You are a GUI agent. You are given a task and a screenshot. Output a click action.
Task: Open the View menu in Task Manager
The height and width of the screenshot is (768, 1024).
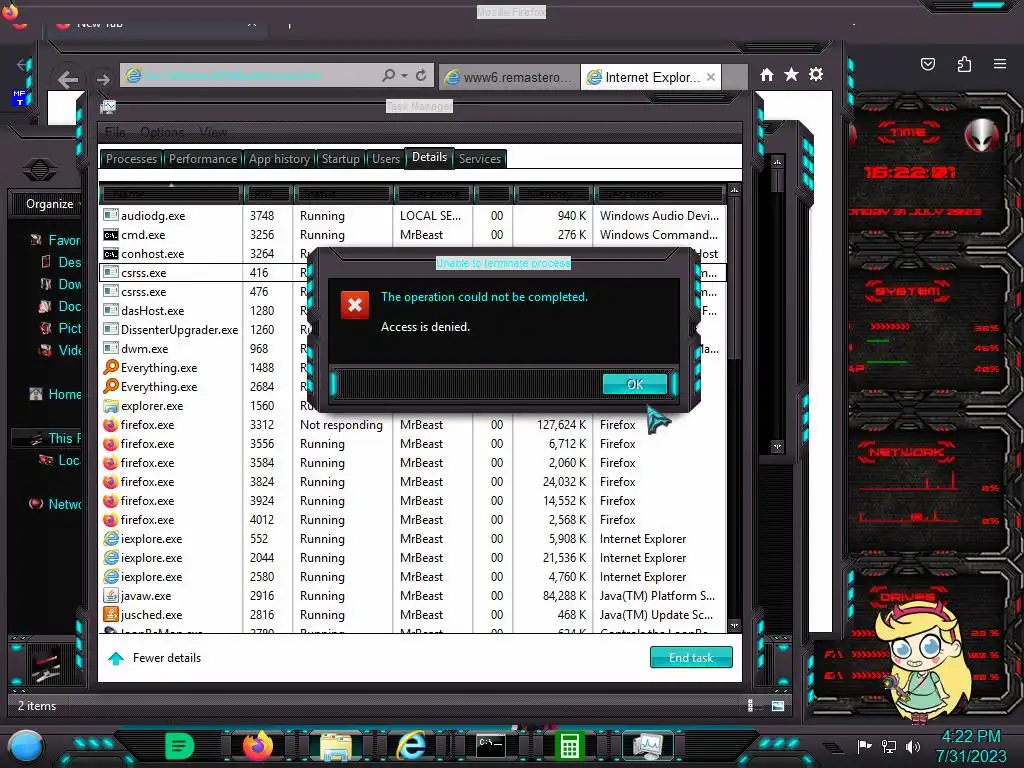tap(213, 132)
